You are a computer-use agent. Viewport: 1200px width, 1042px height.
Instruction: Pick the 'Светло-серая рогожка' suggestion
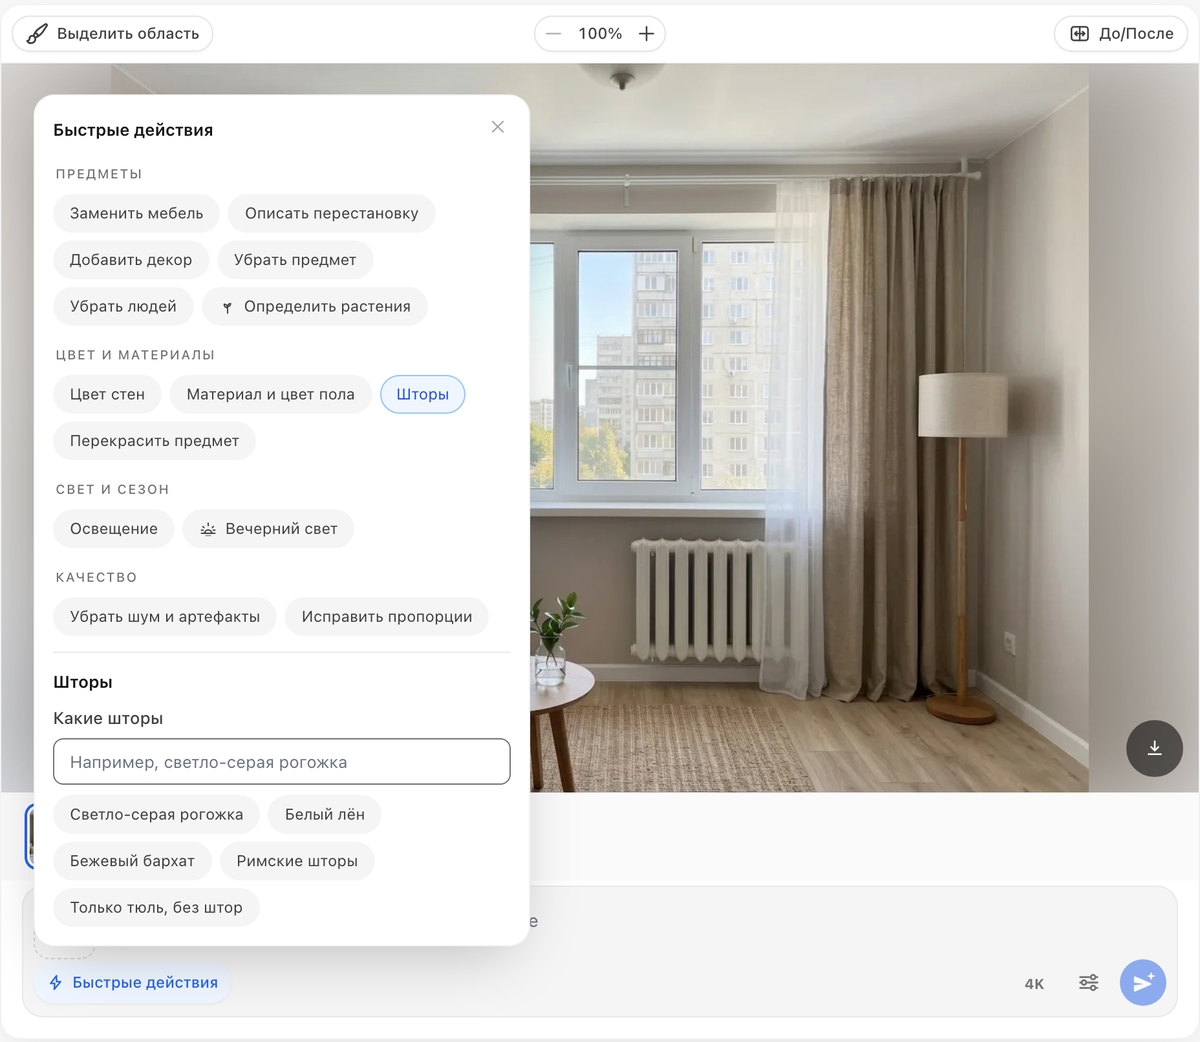156,815
